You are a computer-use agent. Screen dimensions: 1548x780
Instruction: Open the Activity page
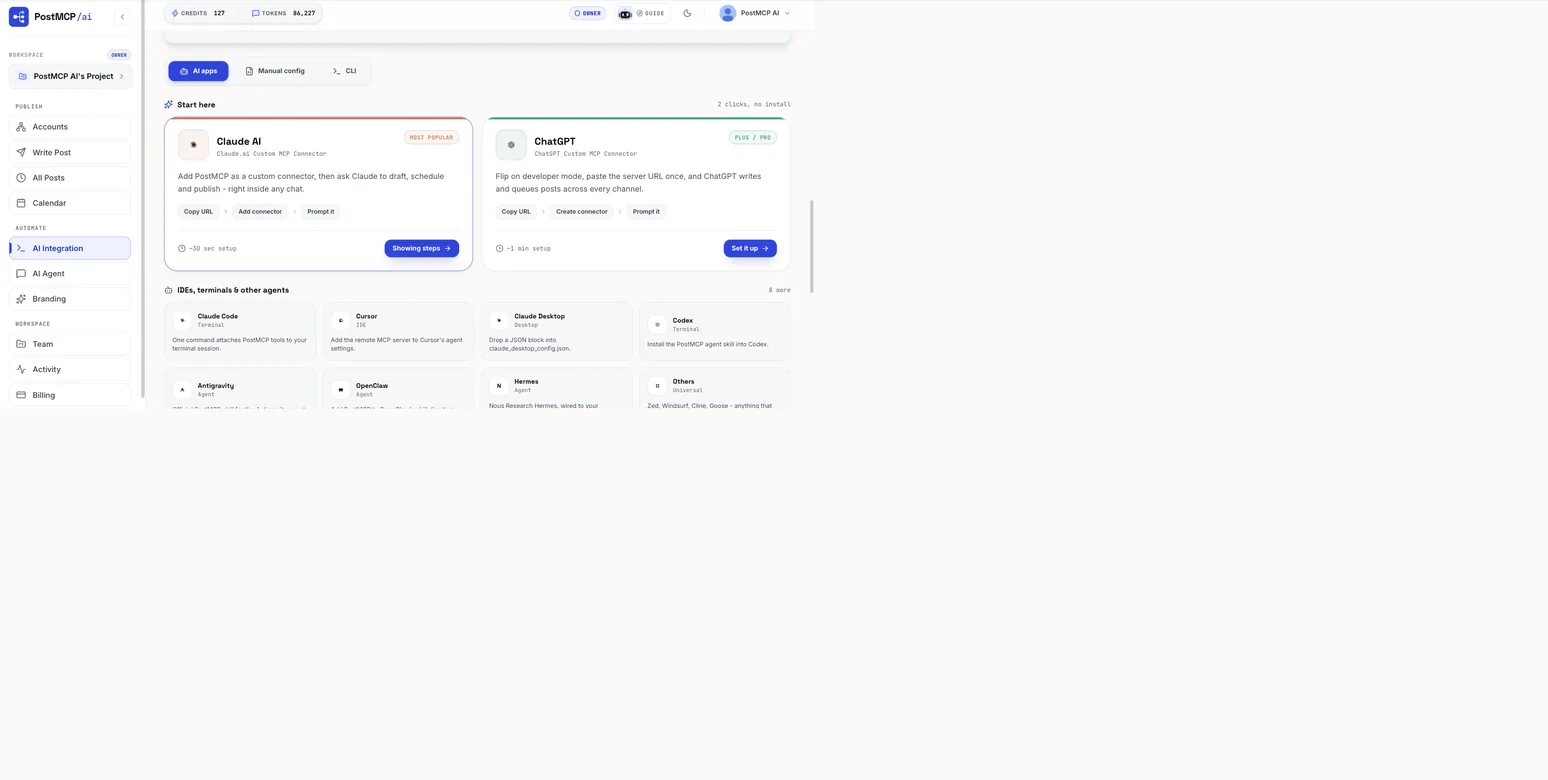[70, 369]
